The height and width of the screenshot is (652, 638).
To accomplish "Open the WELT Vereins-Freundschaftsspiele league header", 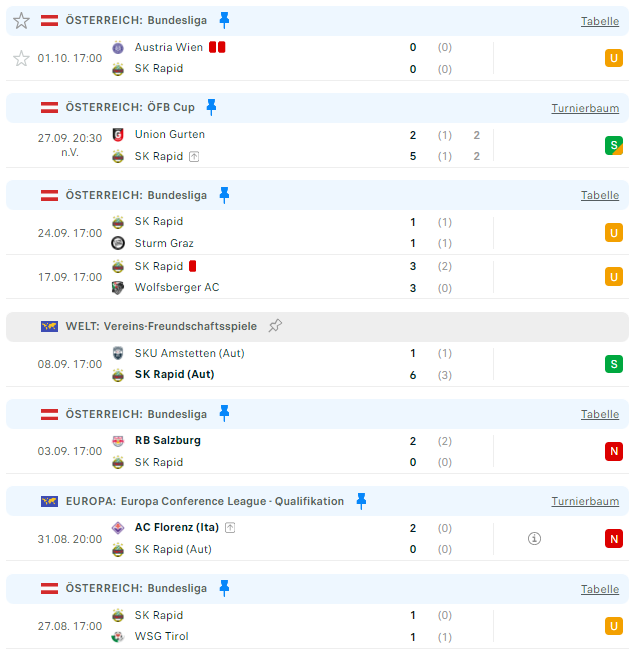I will pos(161,326).
